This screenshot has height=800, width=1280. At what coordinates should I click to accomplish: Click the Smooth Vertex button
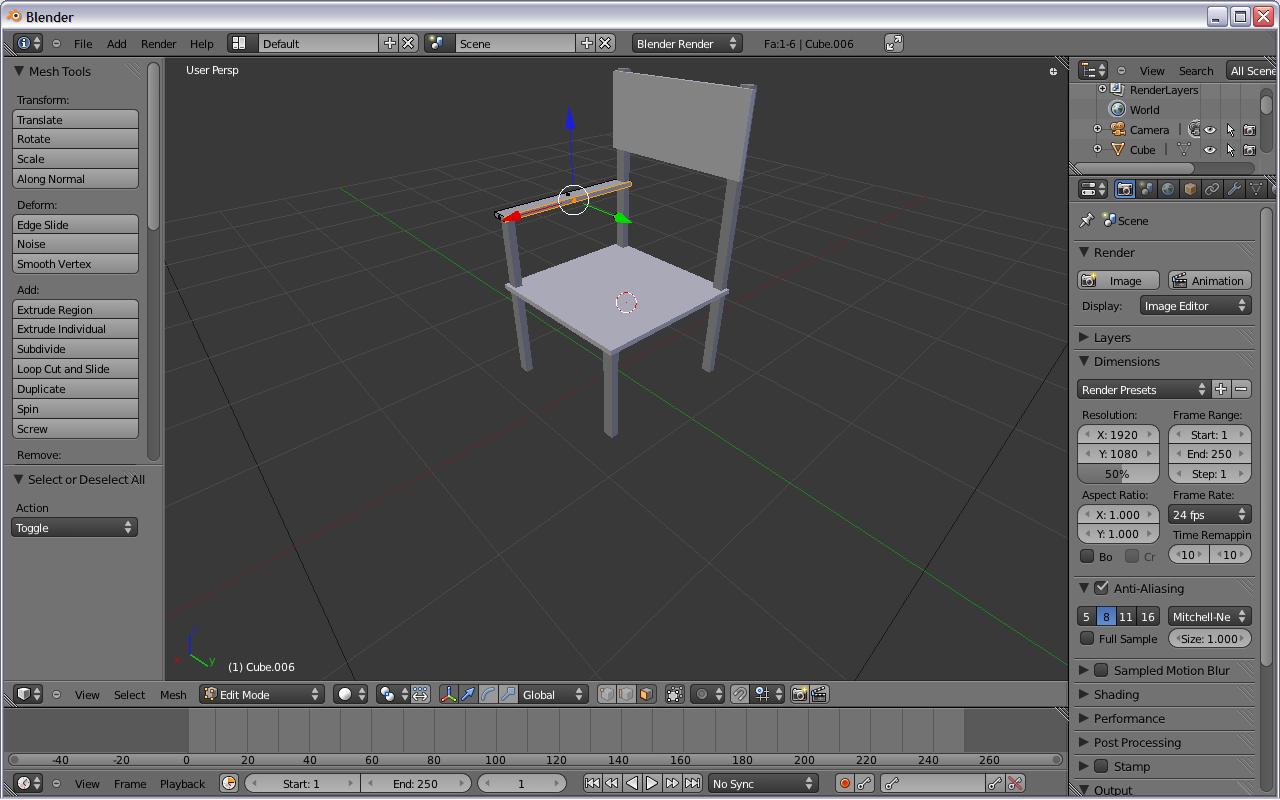click(x=75, y=264)
